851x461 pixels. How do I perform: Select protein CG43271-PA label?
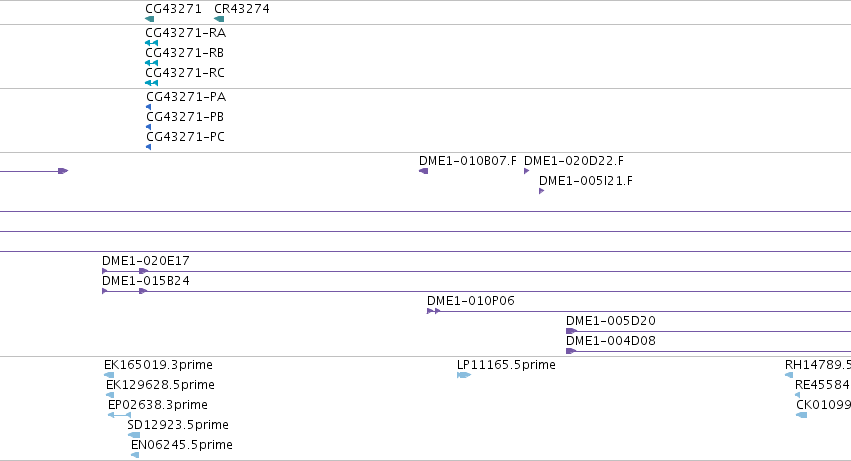click(186, 97)
